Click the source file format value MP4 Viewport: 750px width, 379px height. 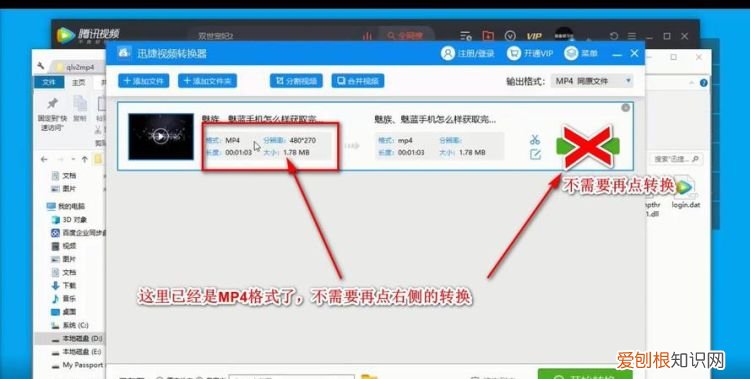pyautogui.click(x=232, y=141)
